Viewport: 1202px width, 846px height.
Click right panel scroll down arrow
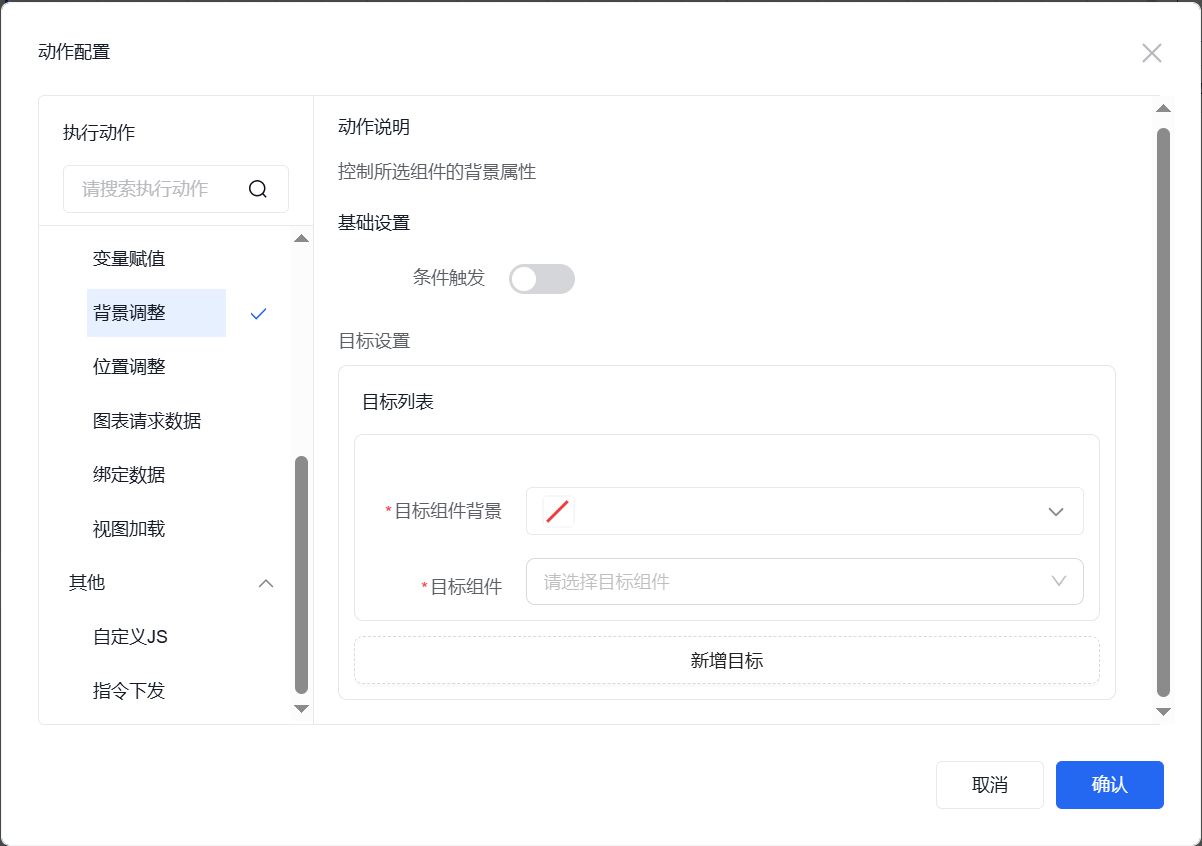1163,711
